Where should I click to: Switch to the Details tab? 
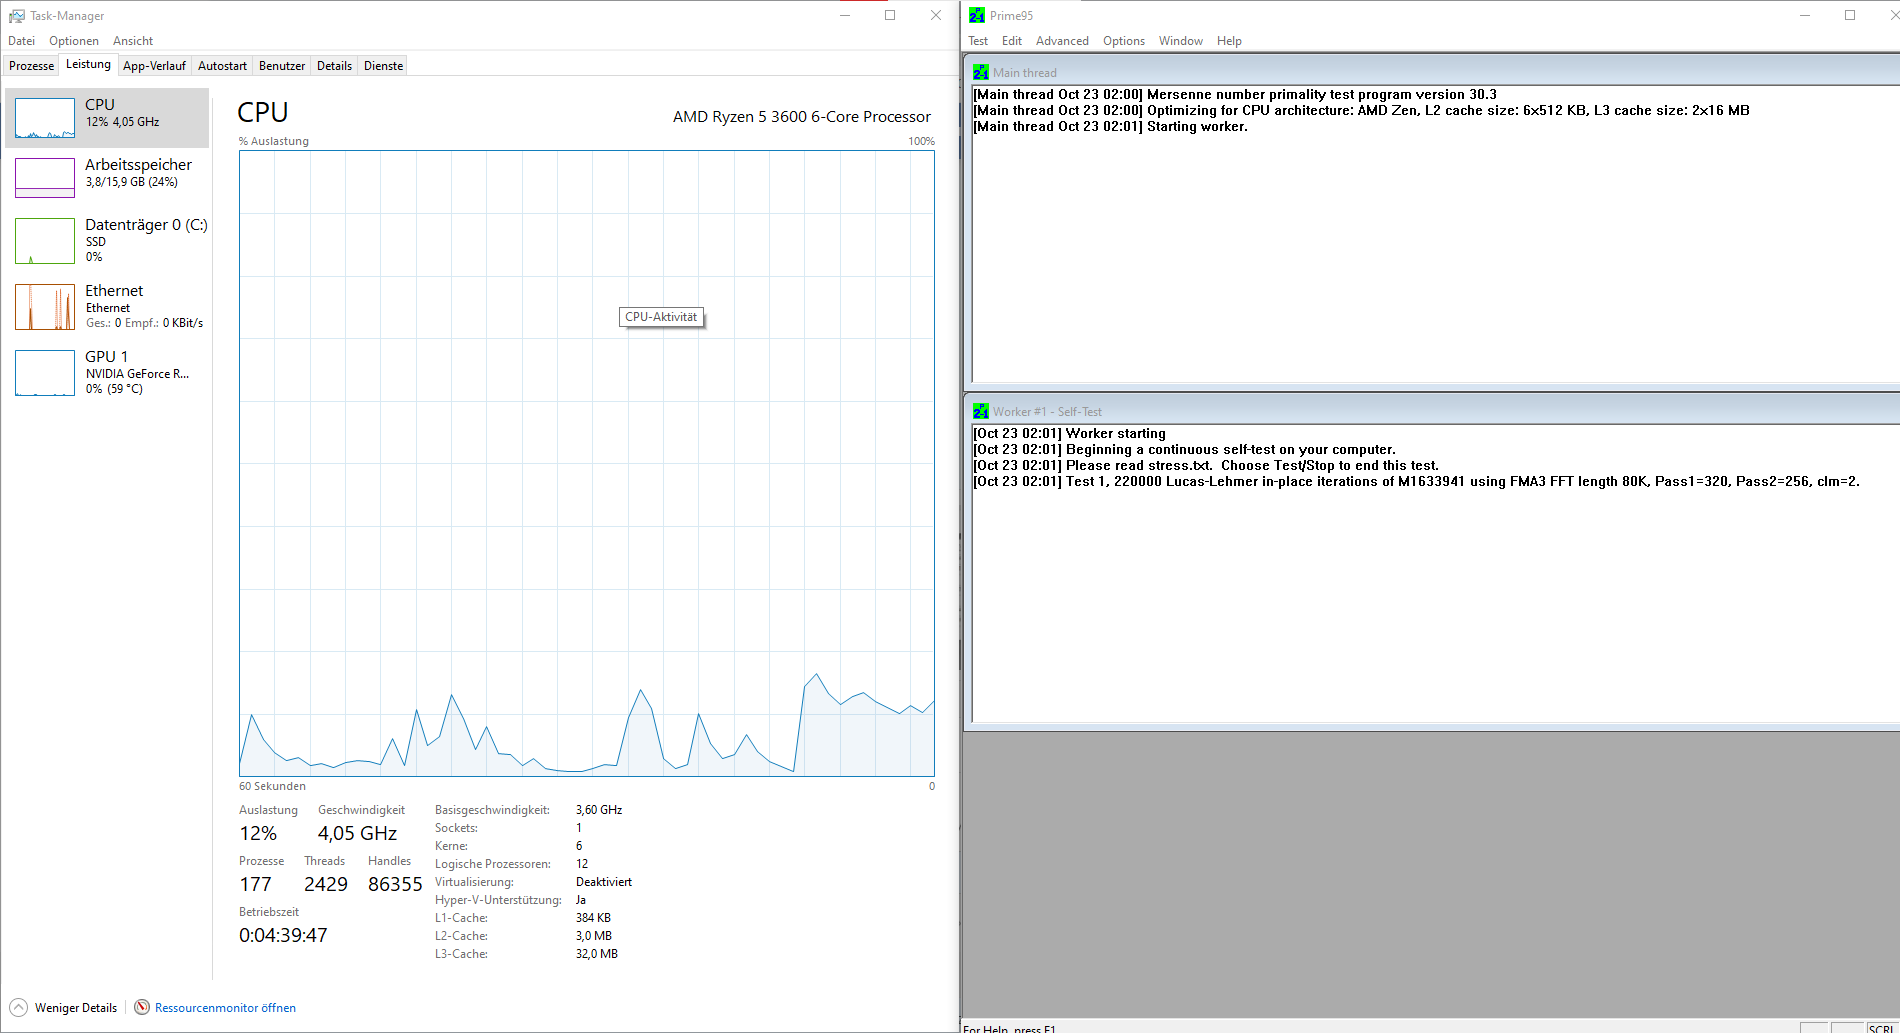tap(334, 66)
